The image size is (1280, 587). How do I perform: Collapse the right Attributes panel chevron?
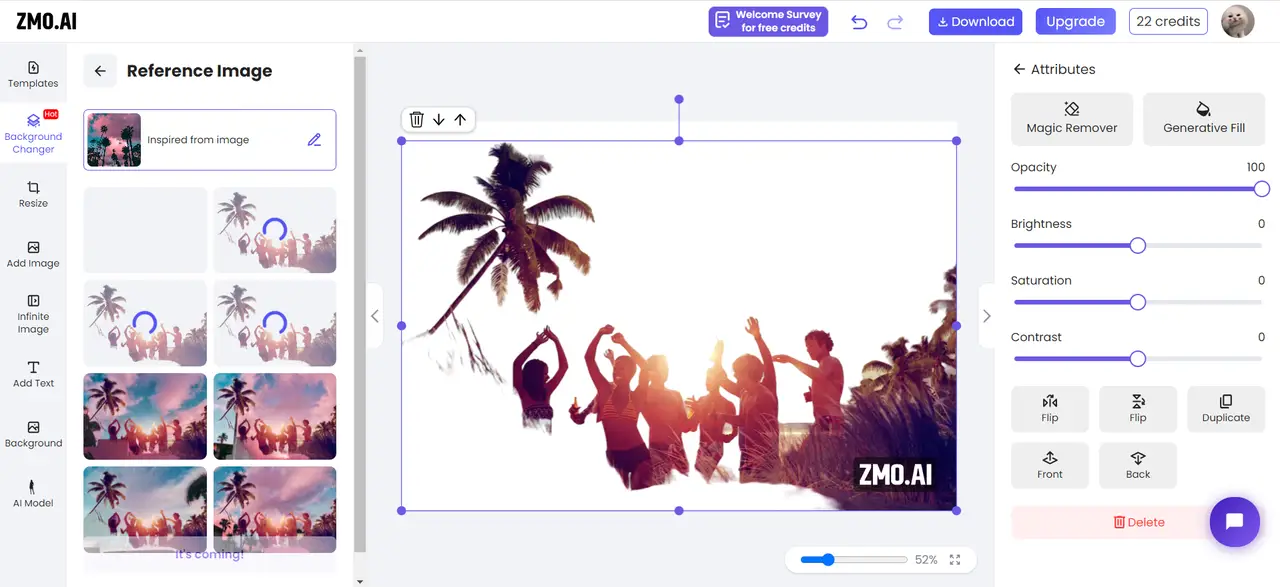[987, 316]
